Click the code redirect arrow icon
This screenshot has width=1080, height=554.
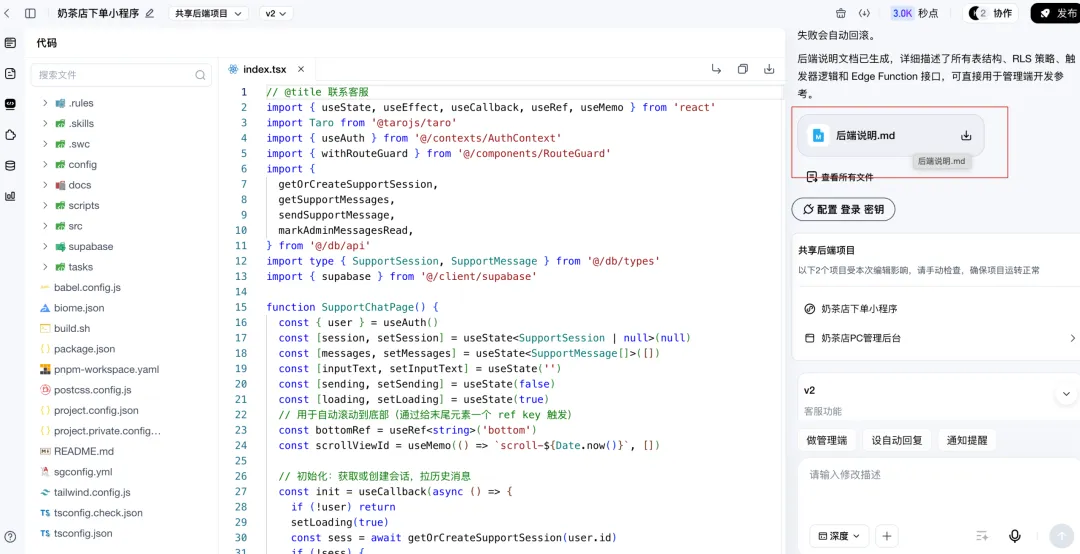tap(716, 69)
